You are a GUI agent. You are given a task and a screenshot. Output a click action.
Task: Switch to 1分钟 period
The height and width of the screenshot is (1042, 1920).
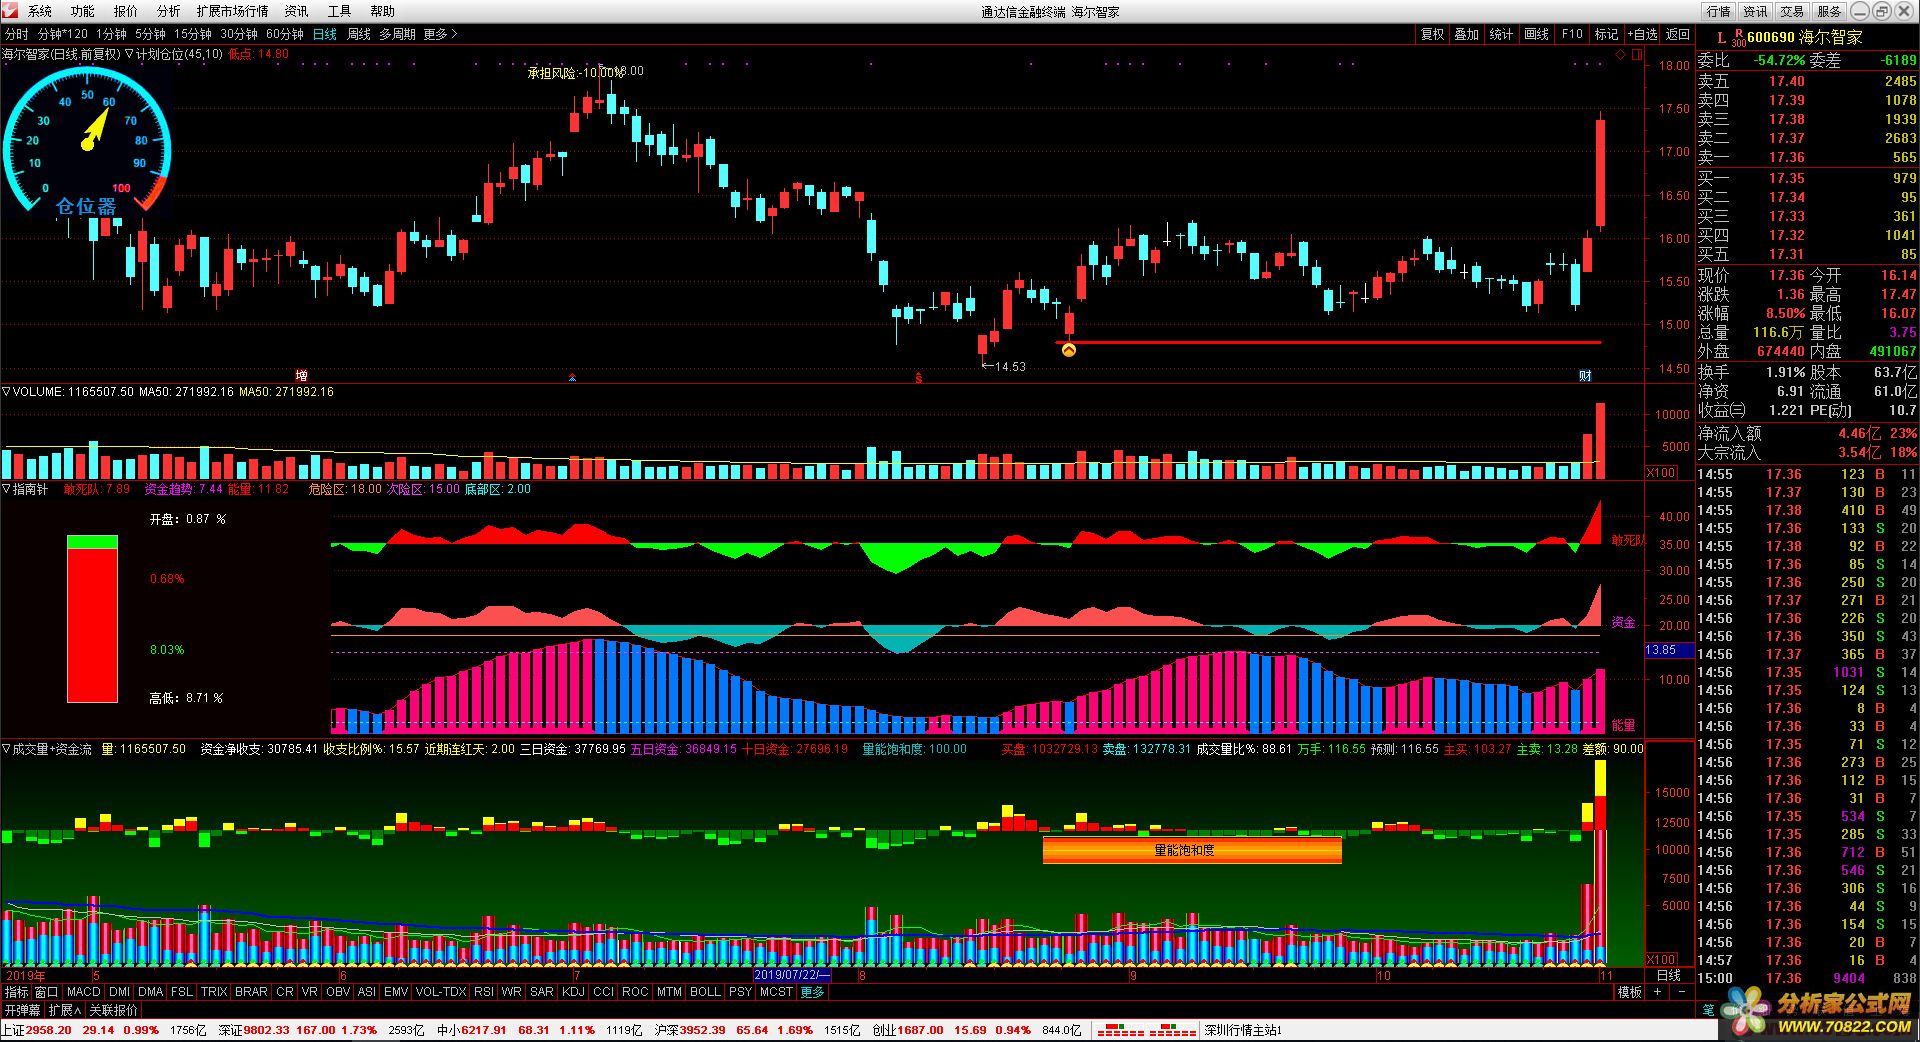click(111, 34)
